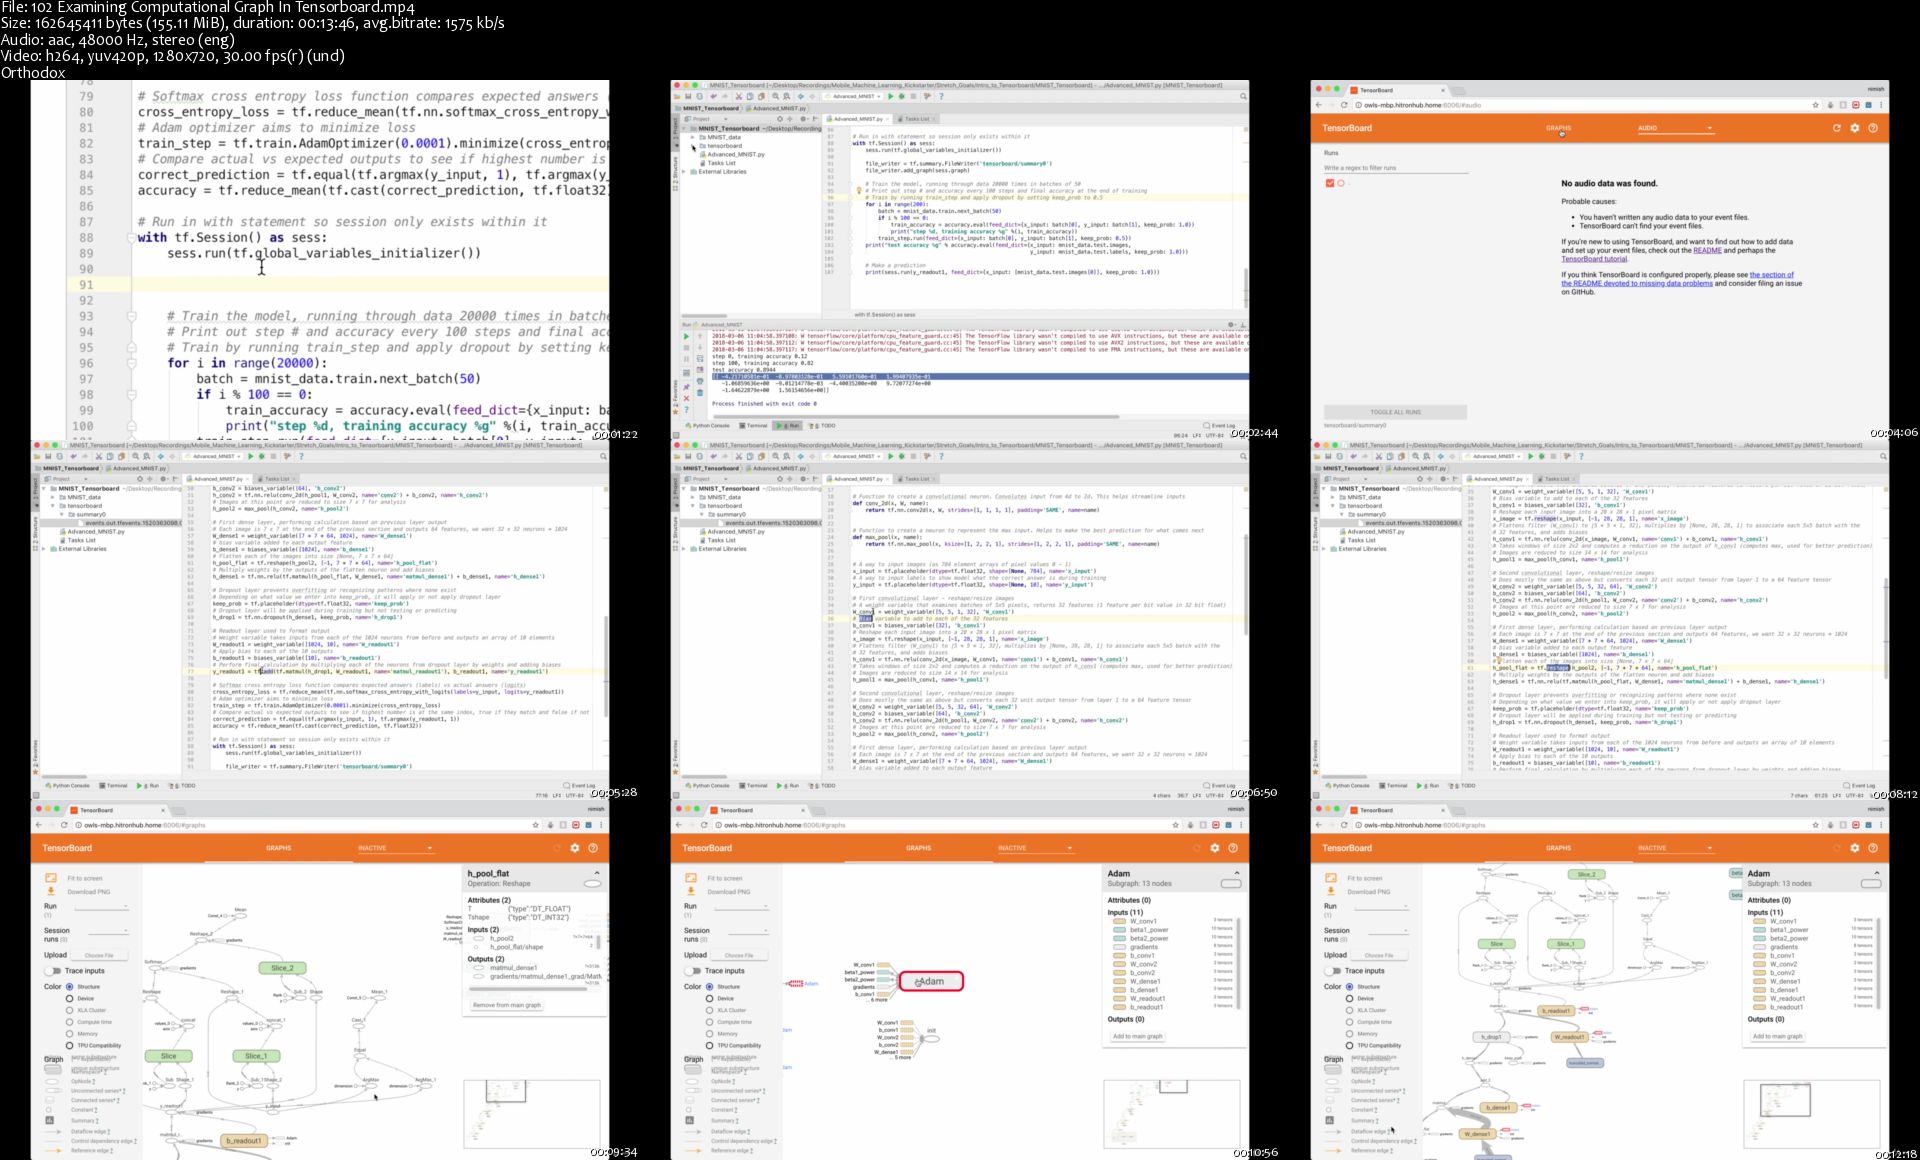
Task: Open Python Console tab in 00:02:44 frame
Action: tap(708, 425)
